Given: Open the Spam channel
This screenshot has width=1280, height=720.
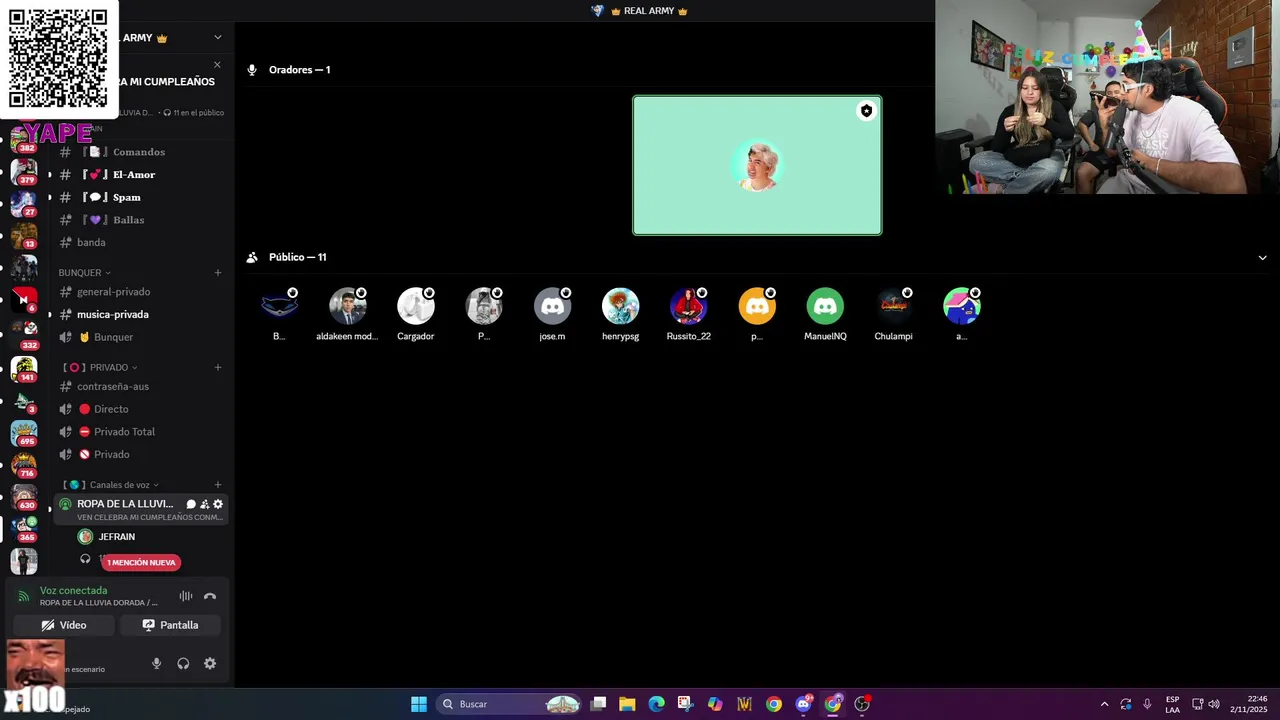Looking at the screenshot, I should pos(141,197).
